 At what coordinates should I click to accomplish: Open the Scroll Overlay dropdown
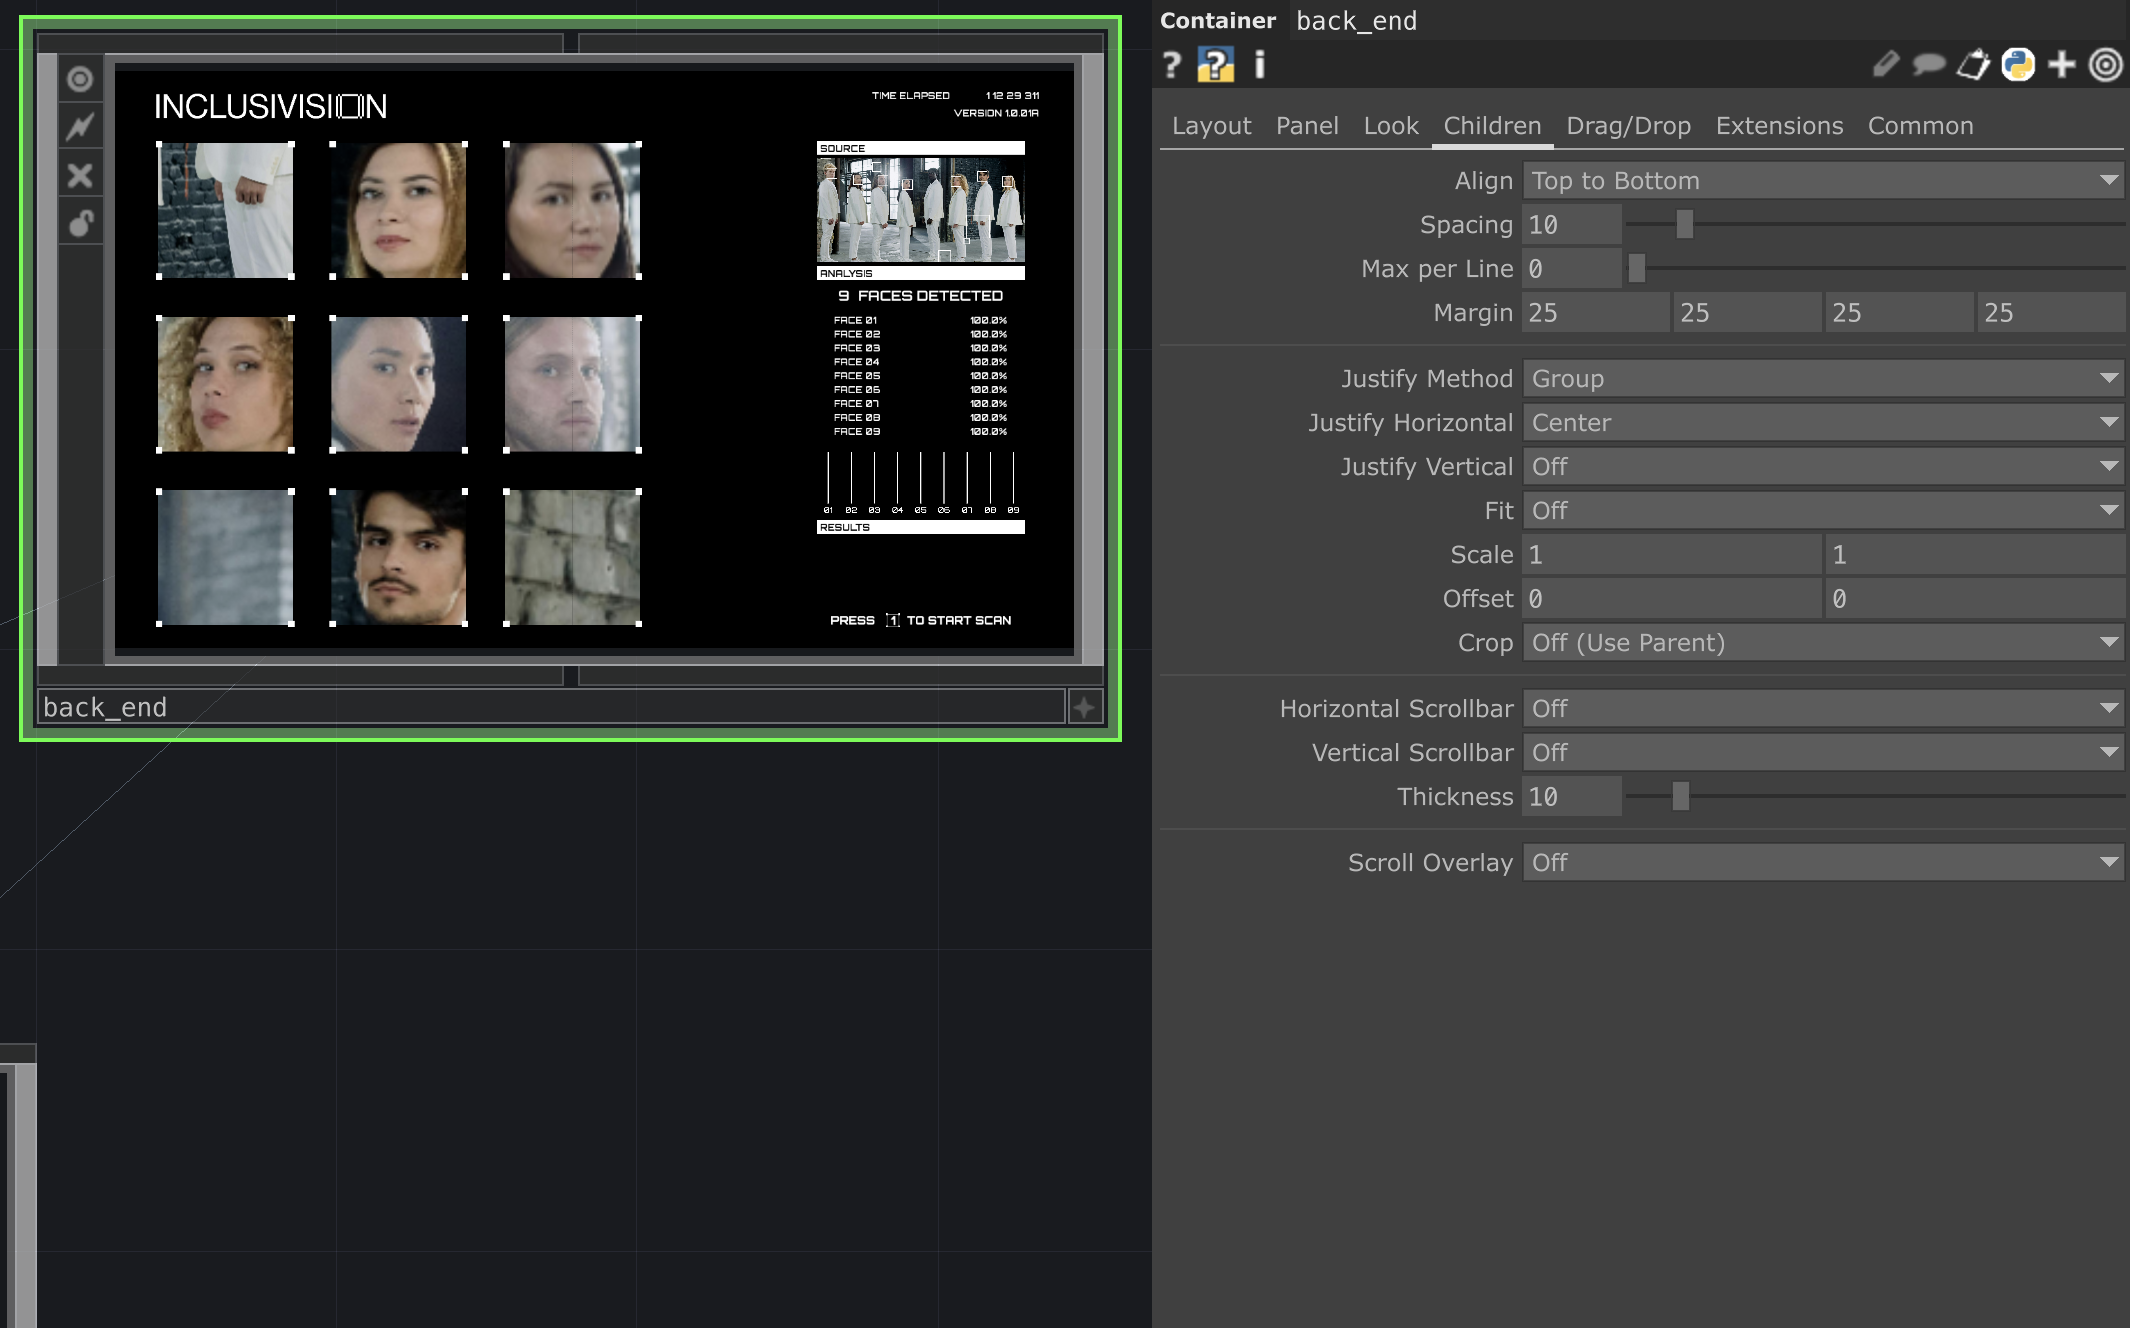(x=1823, y=863)
